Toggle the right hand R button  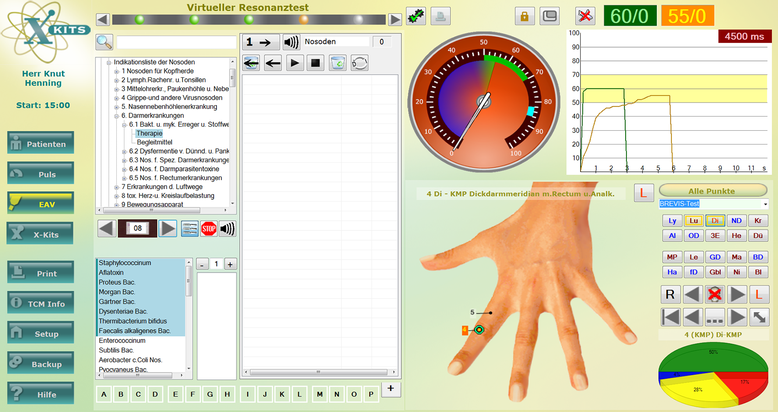(x=672, y=294)
